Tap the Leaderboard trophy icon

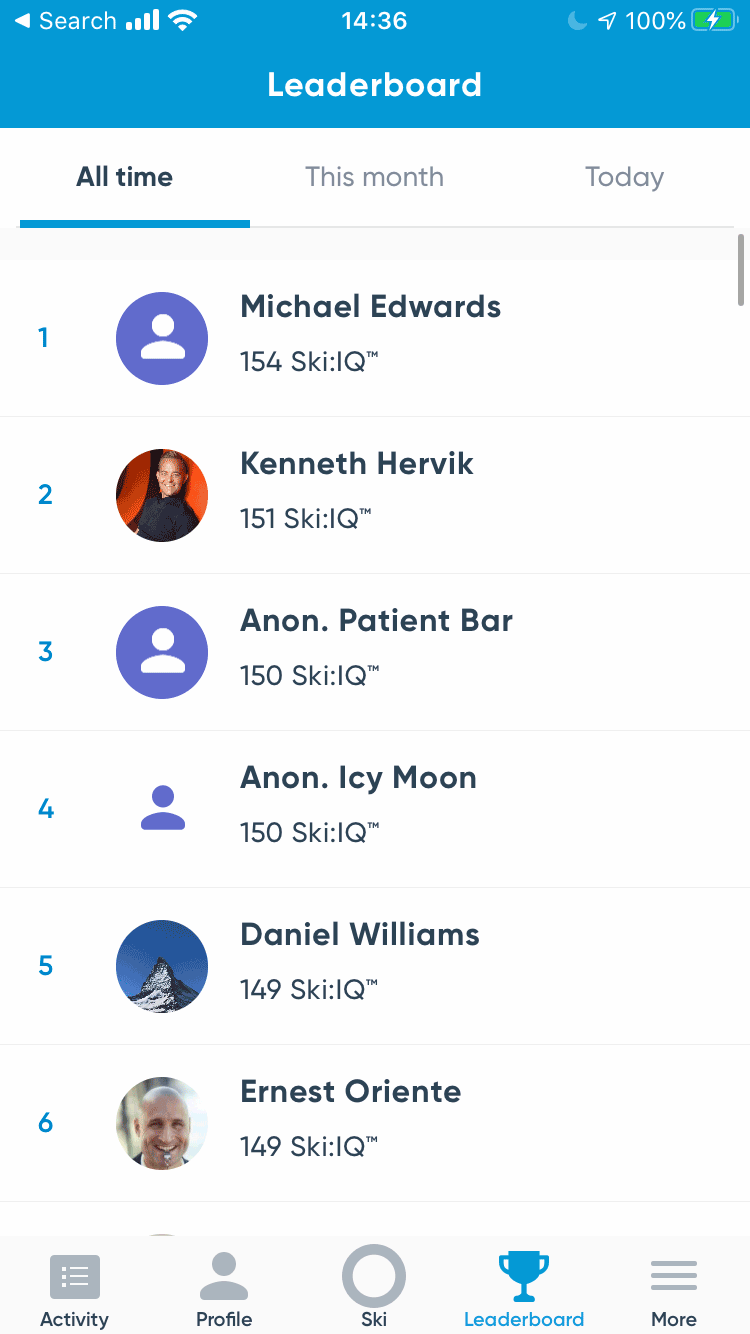click(524, 1276)
